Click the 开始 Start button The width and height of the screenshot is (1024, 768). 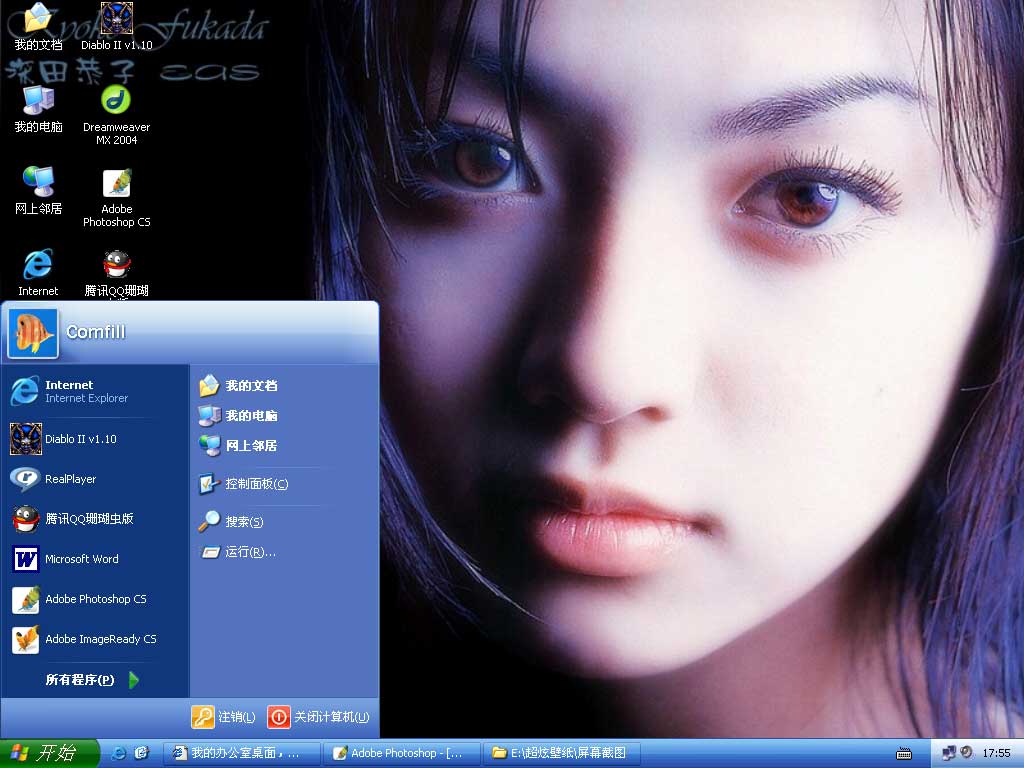pyautogui.click(x=48, y=753)
